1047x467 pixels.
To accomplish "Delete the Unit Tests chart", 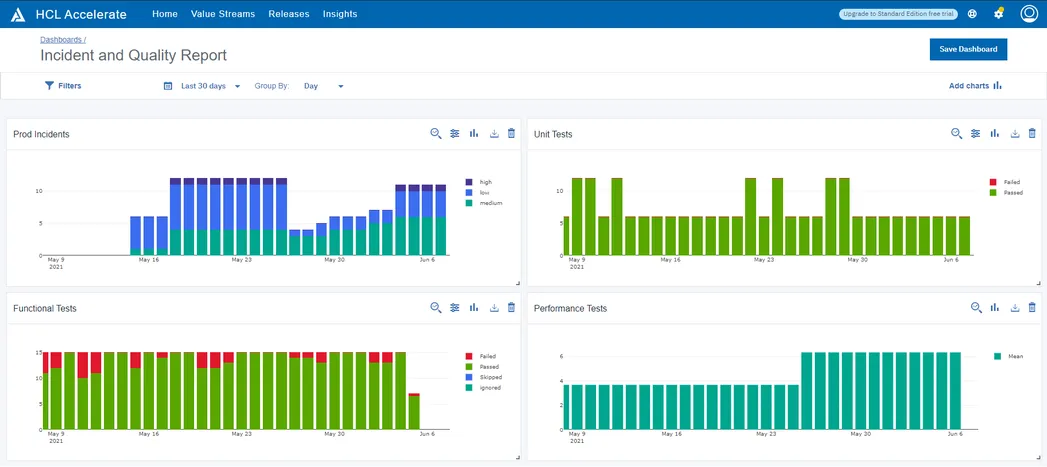I will click(1033, 134).
